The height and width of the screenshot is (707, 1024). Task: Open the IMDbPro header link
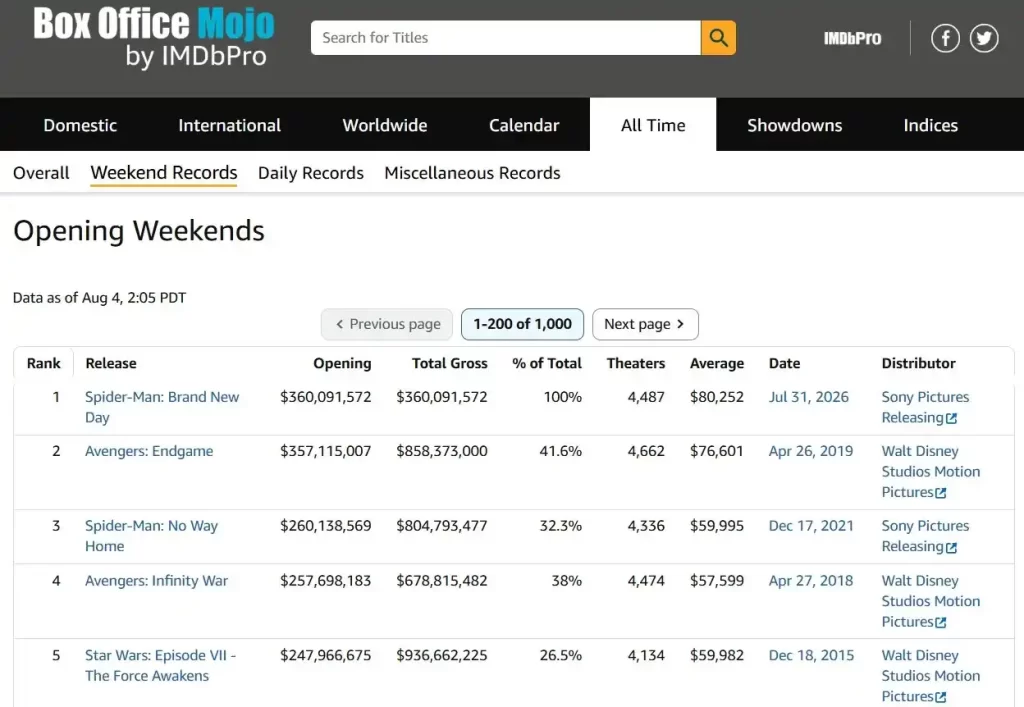[852, 39]
